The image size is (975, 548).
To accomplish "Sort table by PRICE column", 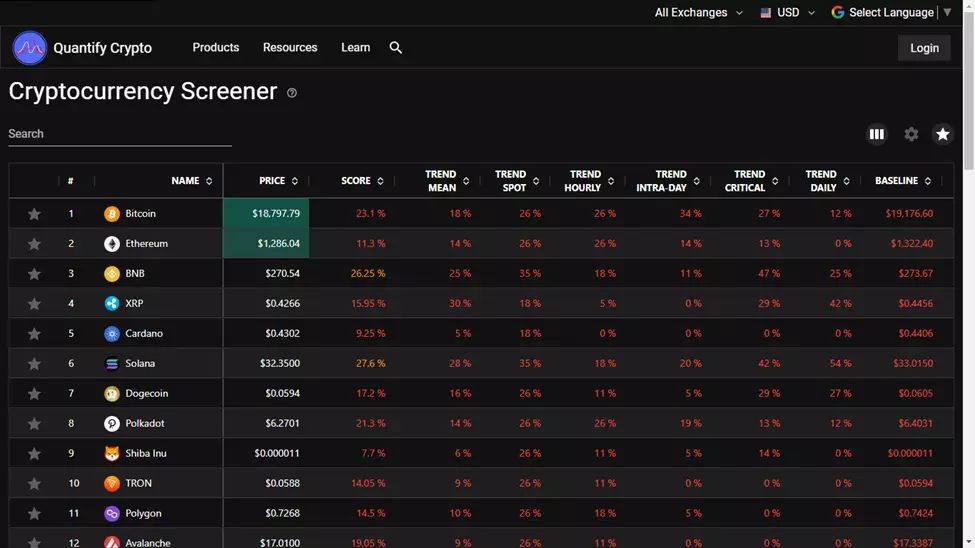I will (x=279, y=181).
